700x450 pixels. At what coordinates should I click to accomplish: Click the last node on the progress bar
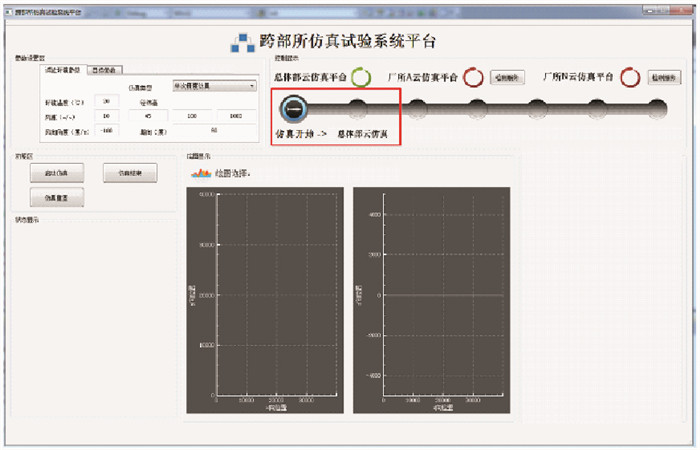(x=657, y=106)
